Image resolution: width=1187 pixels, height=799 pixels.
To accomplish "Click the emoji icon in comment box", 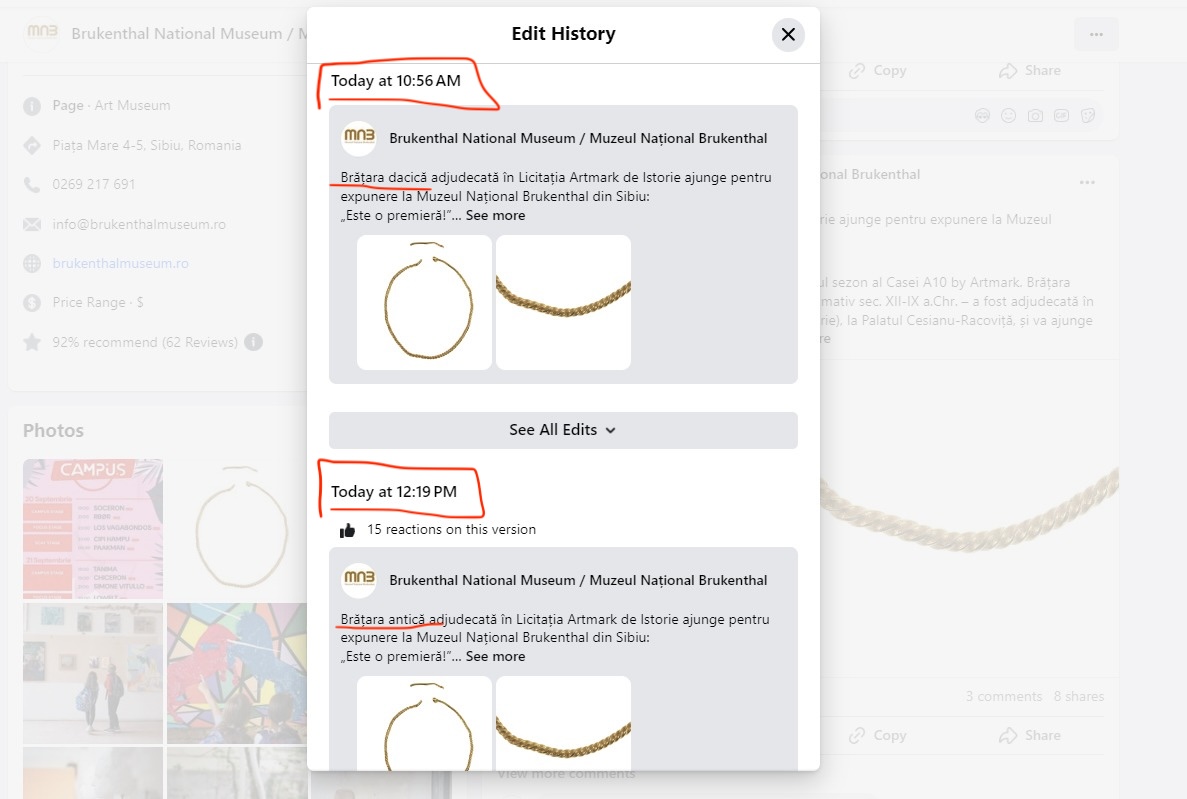I will coord(1009,116).
